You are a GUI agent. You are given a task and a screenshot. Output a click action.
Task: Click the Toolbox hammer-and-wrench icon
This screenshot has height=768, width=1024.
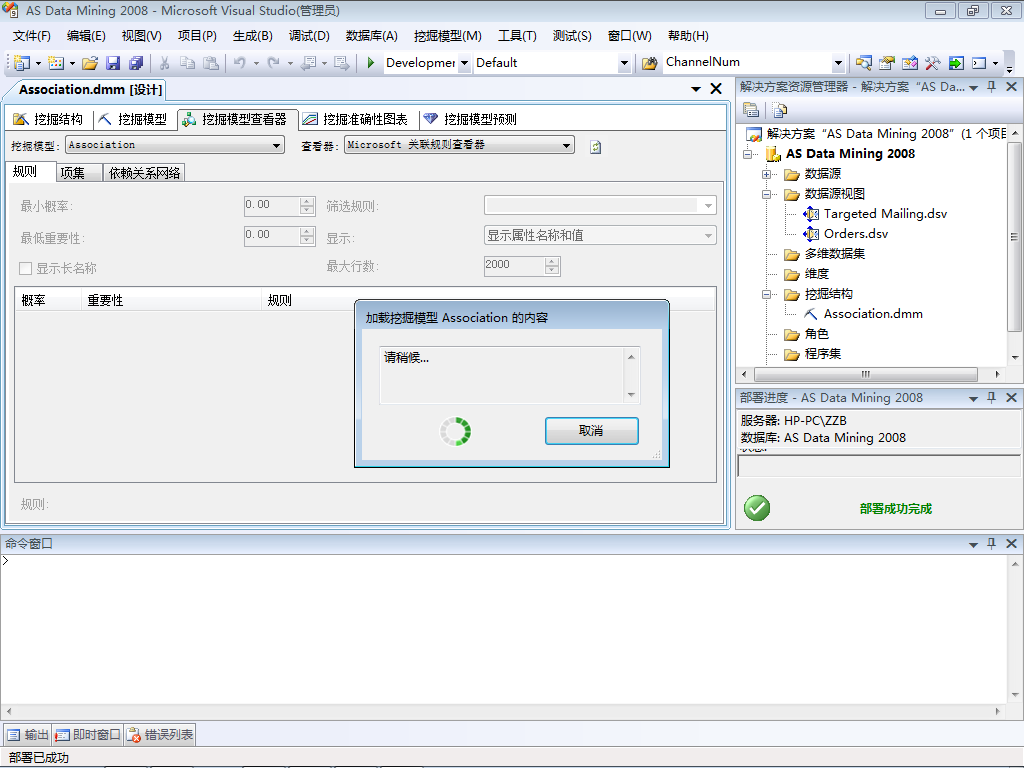[x=933, y=63]
